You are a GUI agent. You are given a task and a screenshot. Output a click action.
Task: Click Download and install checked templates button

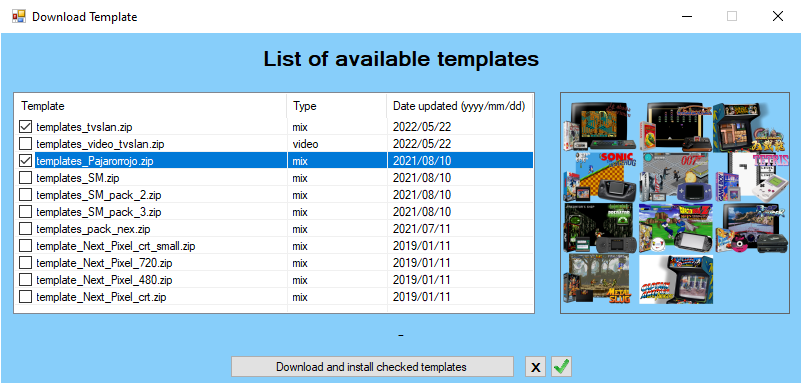372,367
